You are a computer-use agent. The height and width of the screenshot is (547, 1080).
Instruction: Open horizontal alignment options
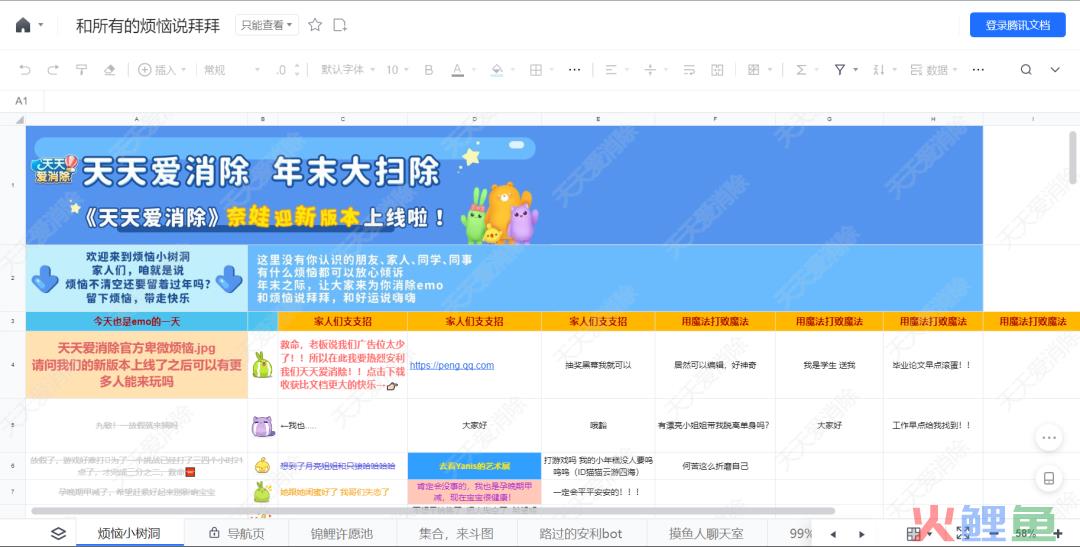point(611,70)
